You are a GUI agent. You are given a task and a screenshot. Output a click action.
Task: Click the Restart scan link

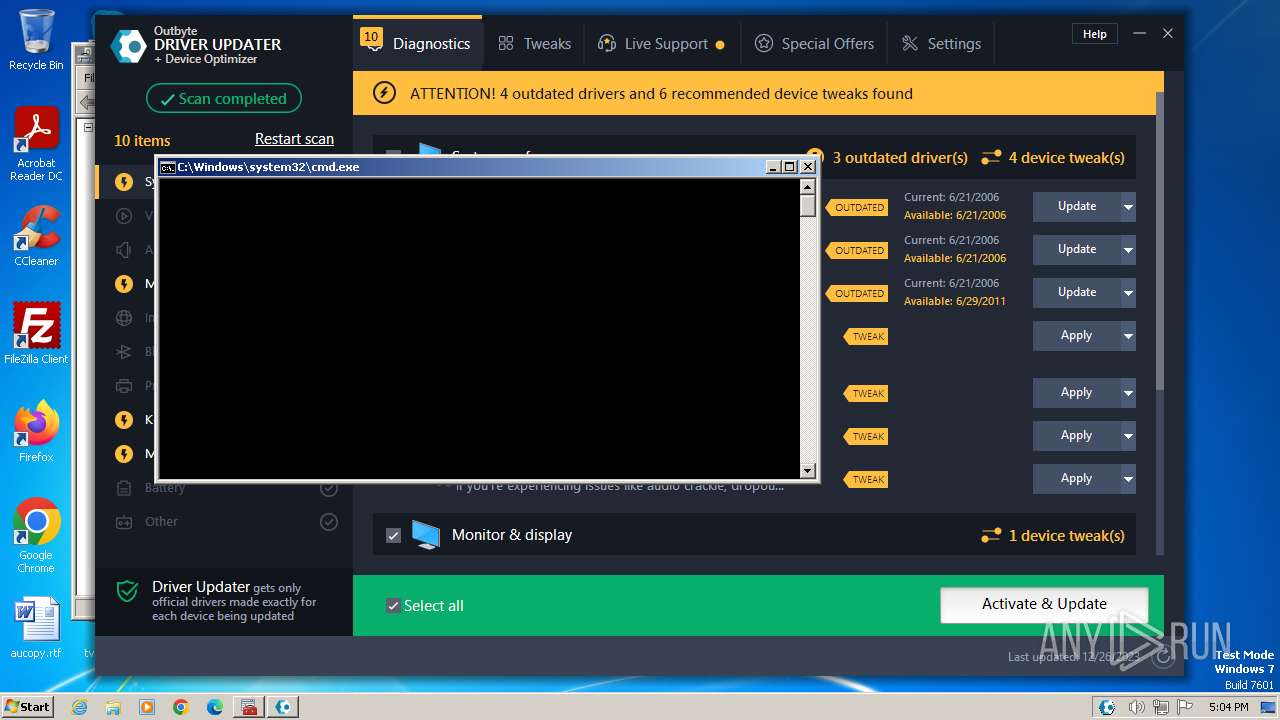pyautogui.click(x=294, y=139)
